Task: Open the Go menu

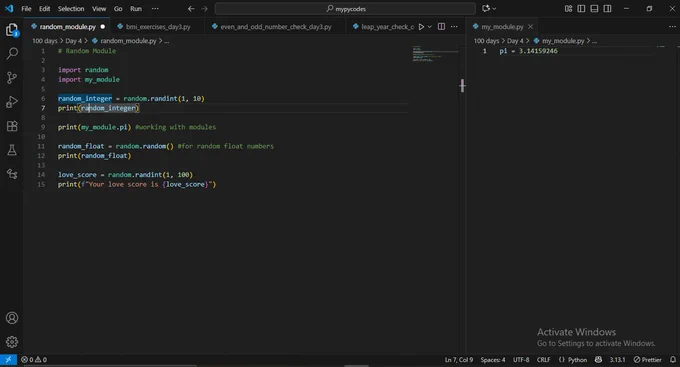Action: pyautogui.click(x=118, y=8)
